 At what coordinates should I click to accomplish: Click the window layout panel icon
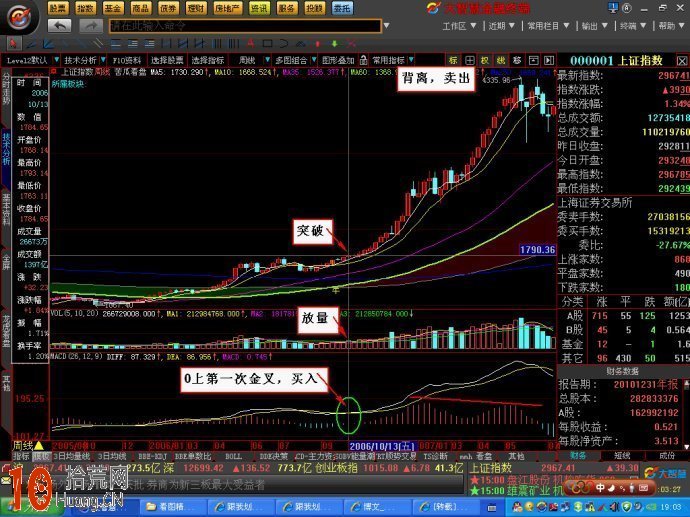(x=533, y=60)
